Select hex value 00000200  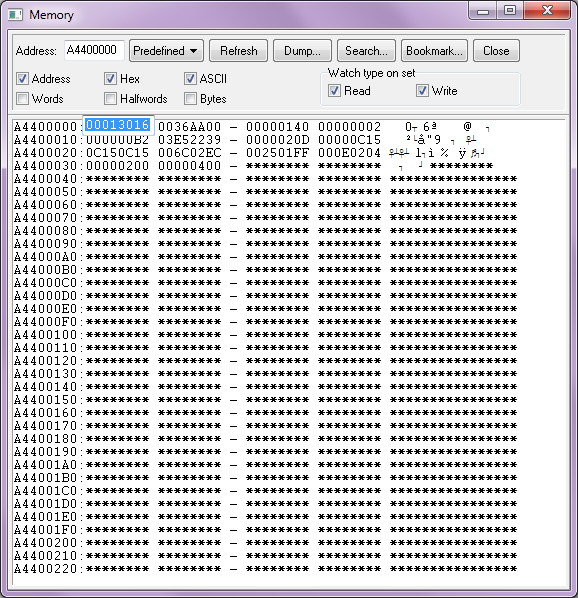tap(117, 166)
